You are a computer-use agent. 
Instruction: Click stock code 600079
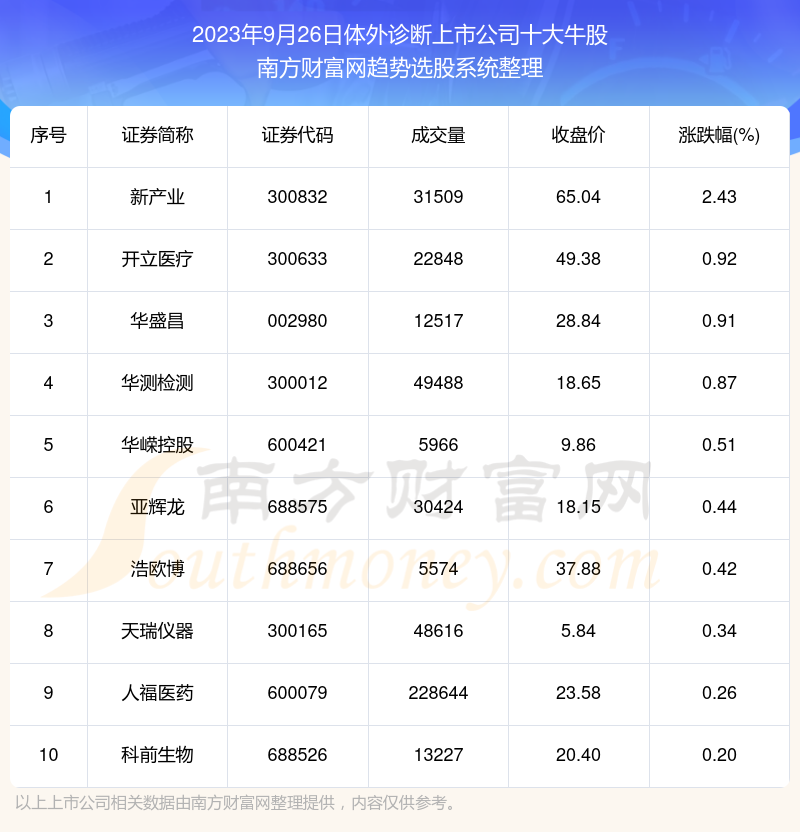[297, 693]
